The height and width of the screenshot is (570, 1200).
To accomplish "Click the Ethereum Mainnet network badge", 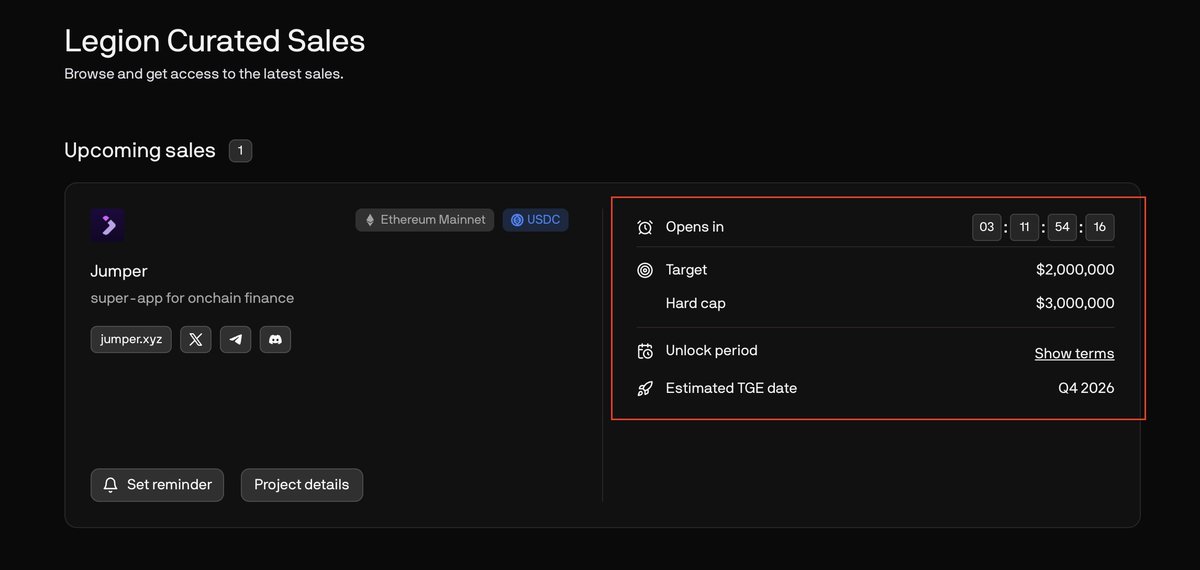I will tap(425, 220).
